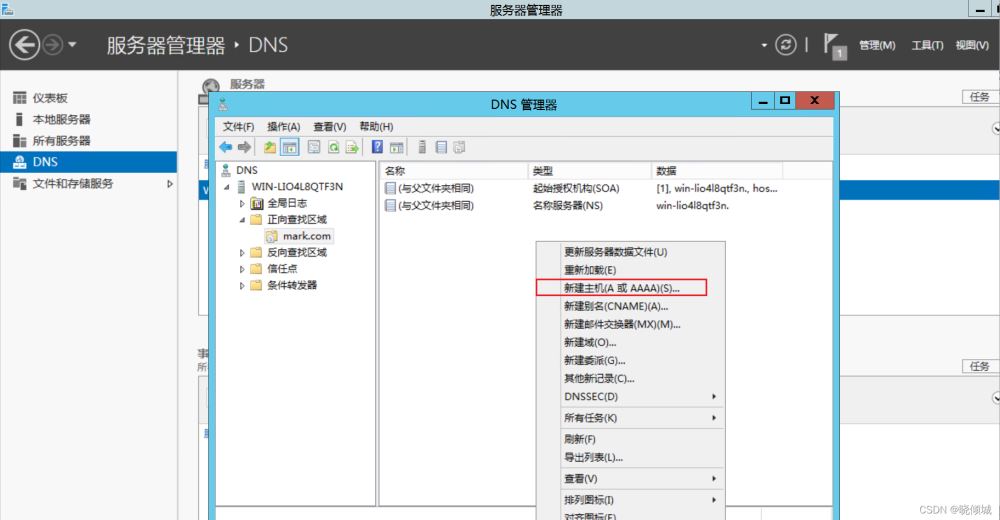The image size is (1000, 520).
Task: Collapse the WIN-LIO4L8QTF3N server node
Action: 226,187
